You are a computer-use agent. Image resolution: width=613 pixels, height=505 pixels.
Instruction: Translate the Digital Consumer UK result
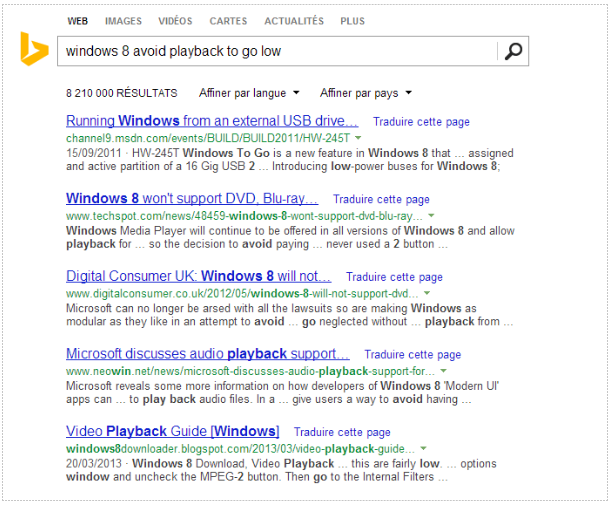tap(394, 277)
